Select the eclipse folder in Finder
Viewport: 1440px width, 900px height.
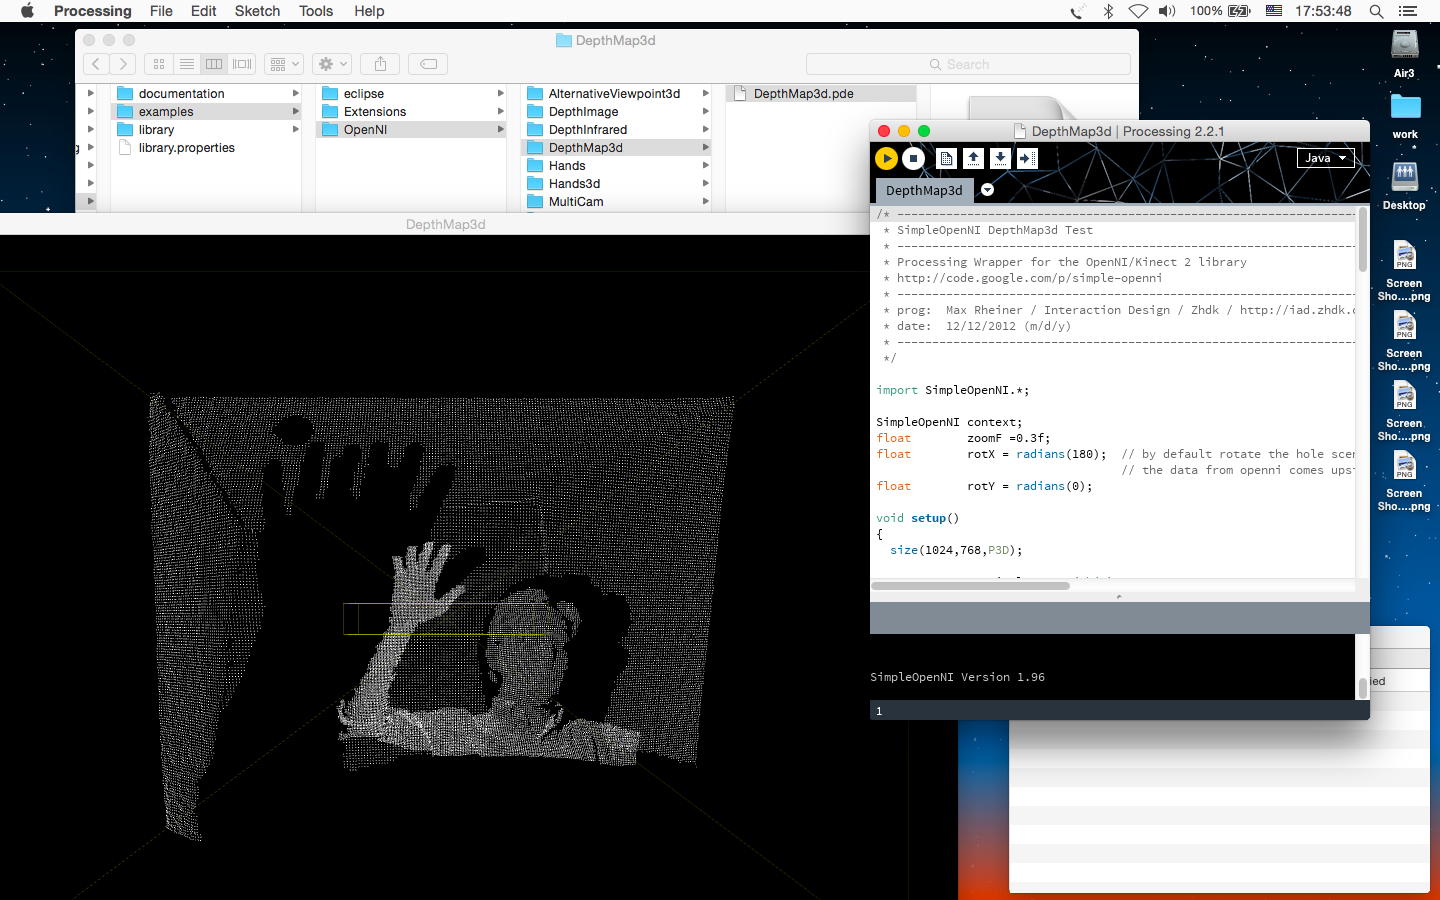[x=411, y=93]
